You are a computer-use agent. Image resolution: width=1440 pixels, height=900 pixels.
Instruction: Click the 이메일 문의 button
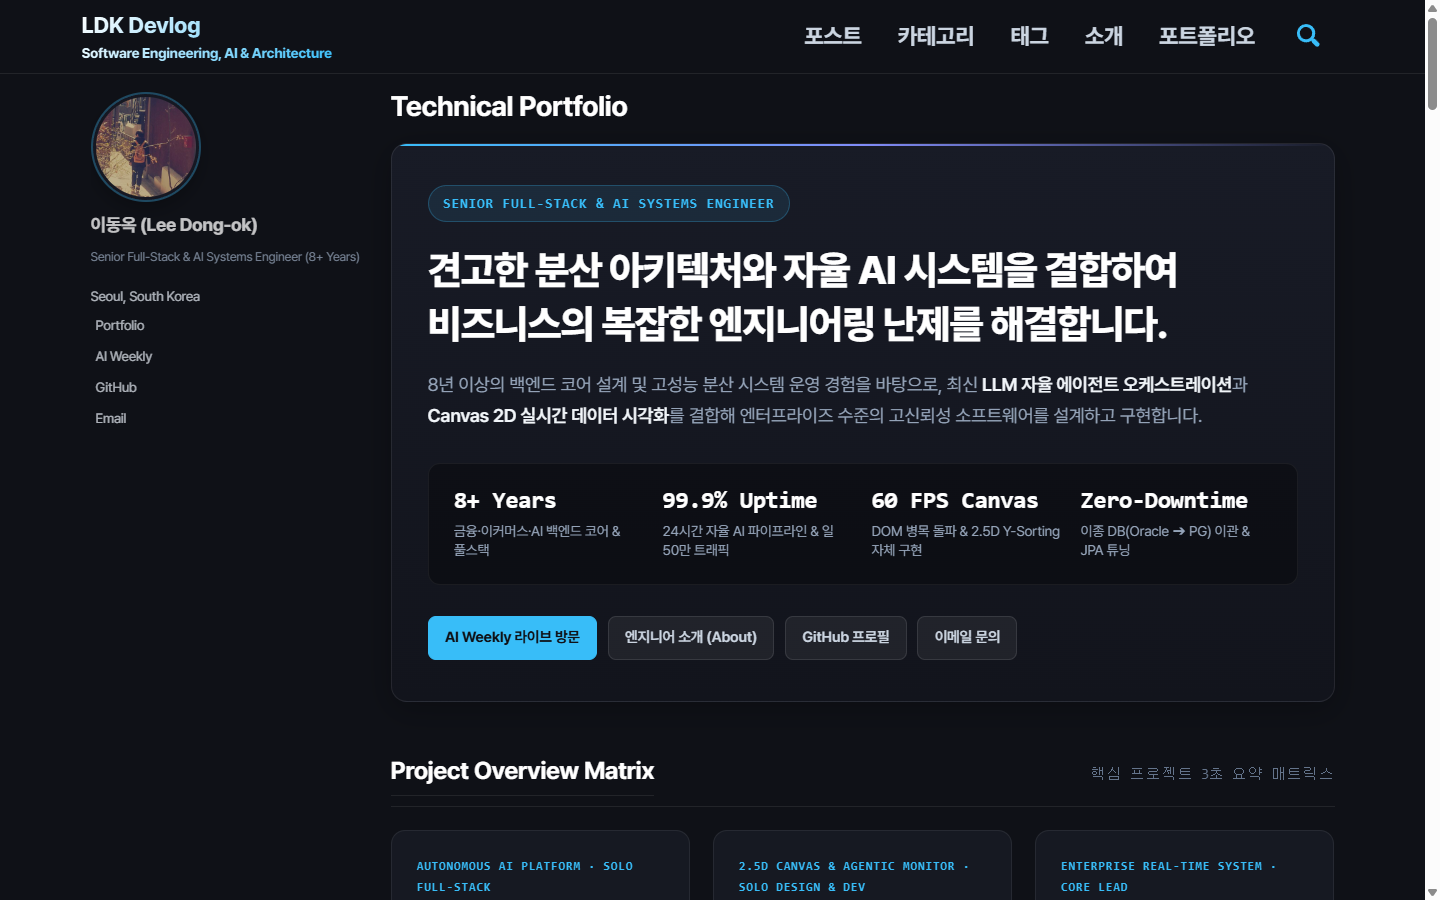tap(967, 638)
